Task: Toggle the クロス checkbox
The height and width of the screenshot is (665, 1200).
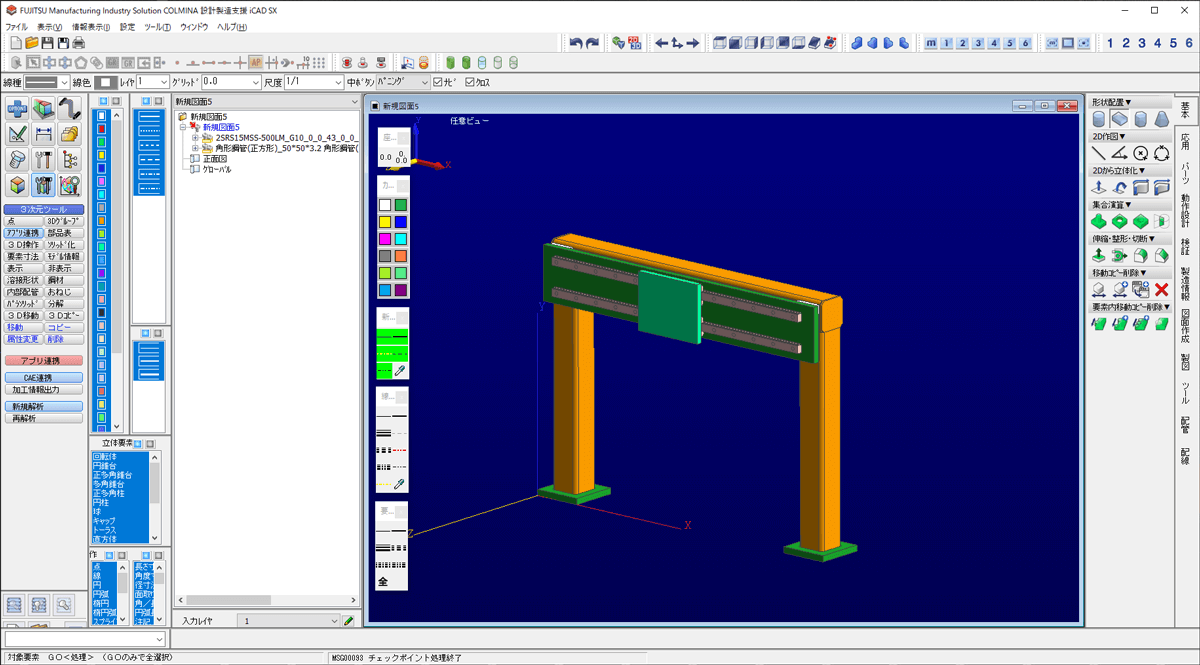Action: [471, 82]
